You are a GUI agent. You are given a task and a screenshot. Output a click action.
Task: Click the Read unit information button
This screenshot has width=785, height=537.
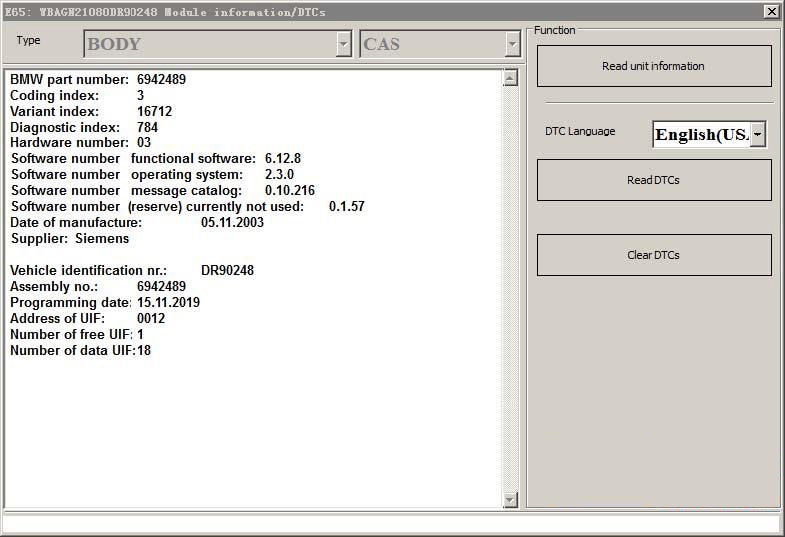[x=654, y=66]
